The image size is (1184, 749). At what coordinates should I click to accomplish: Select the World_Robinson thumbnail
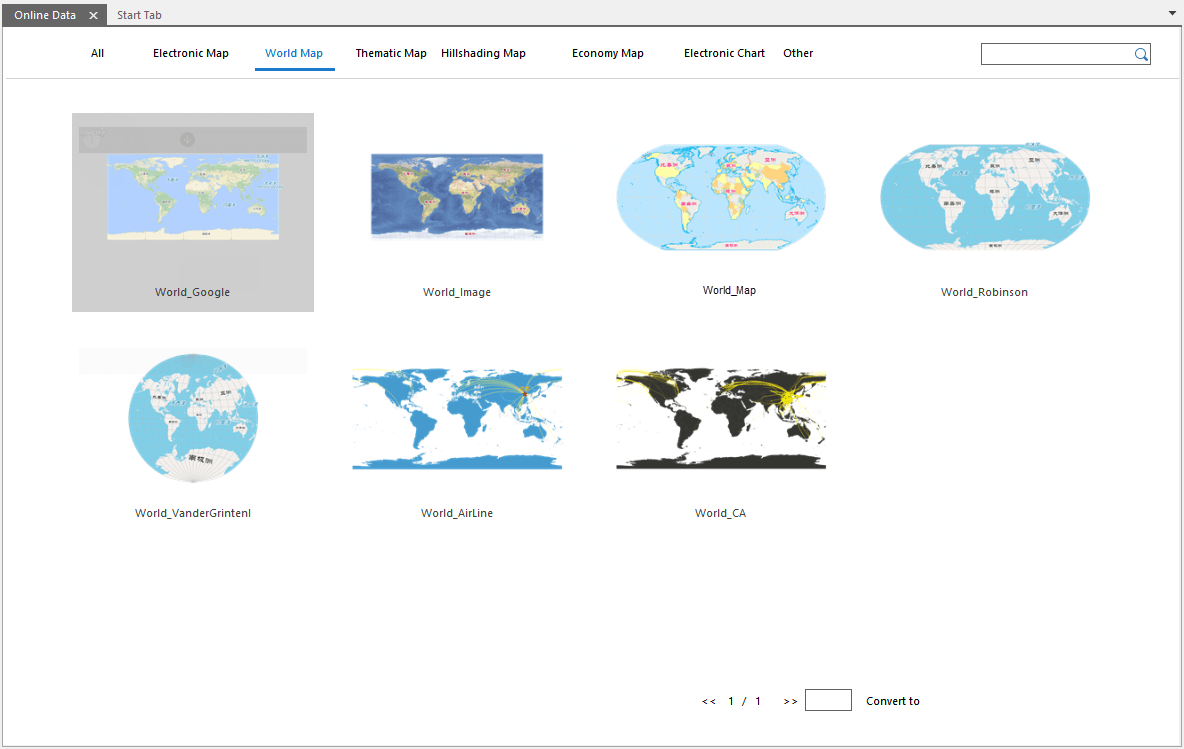point(985,197)
